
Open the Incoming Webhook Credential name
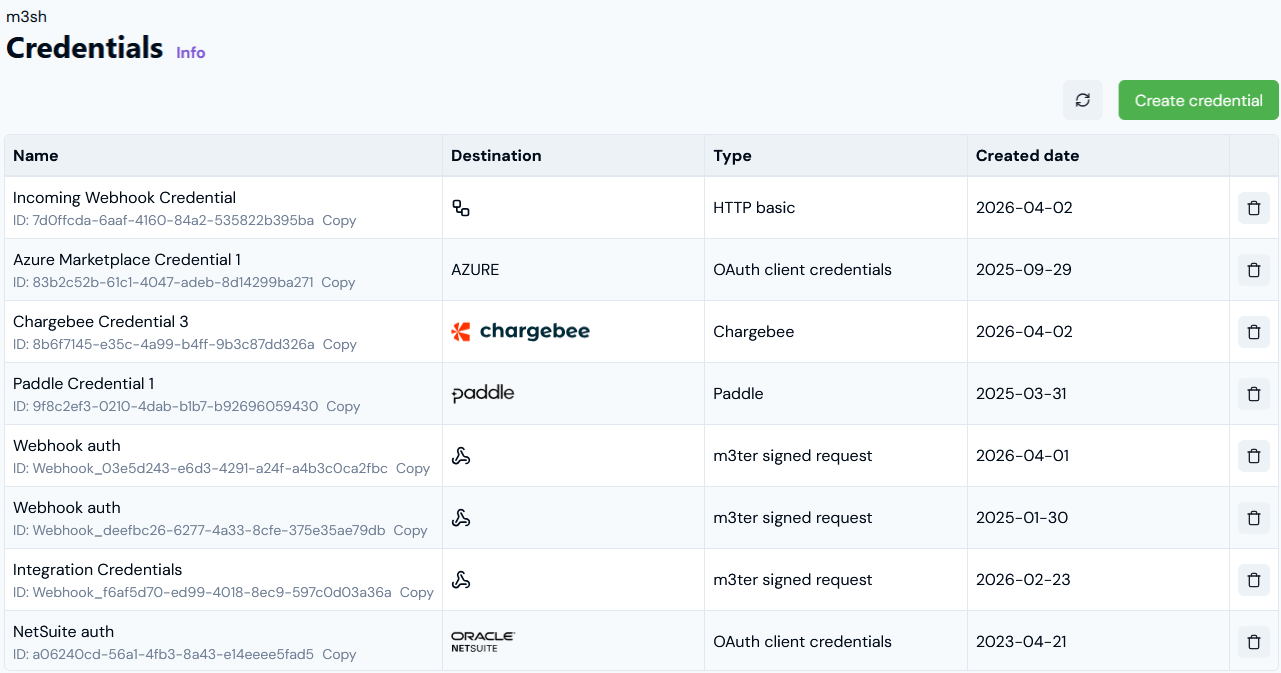[x=124, y=198]
